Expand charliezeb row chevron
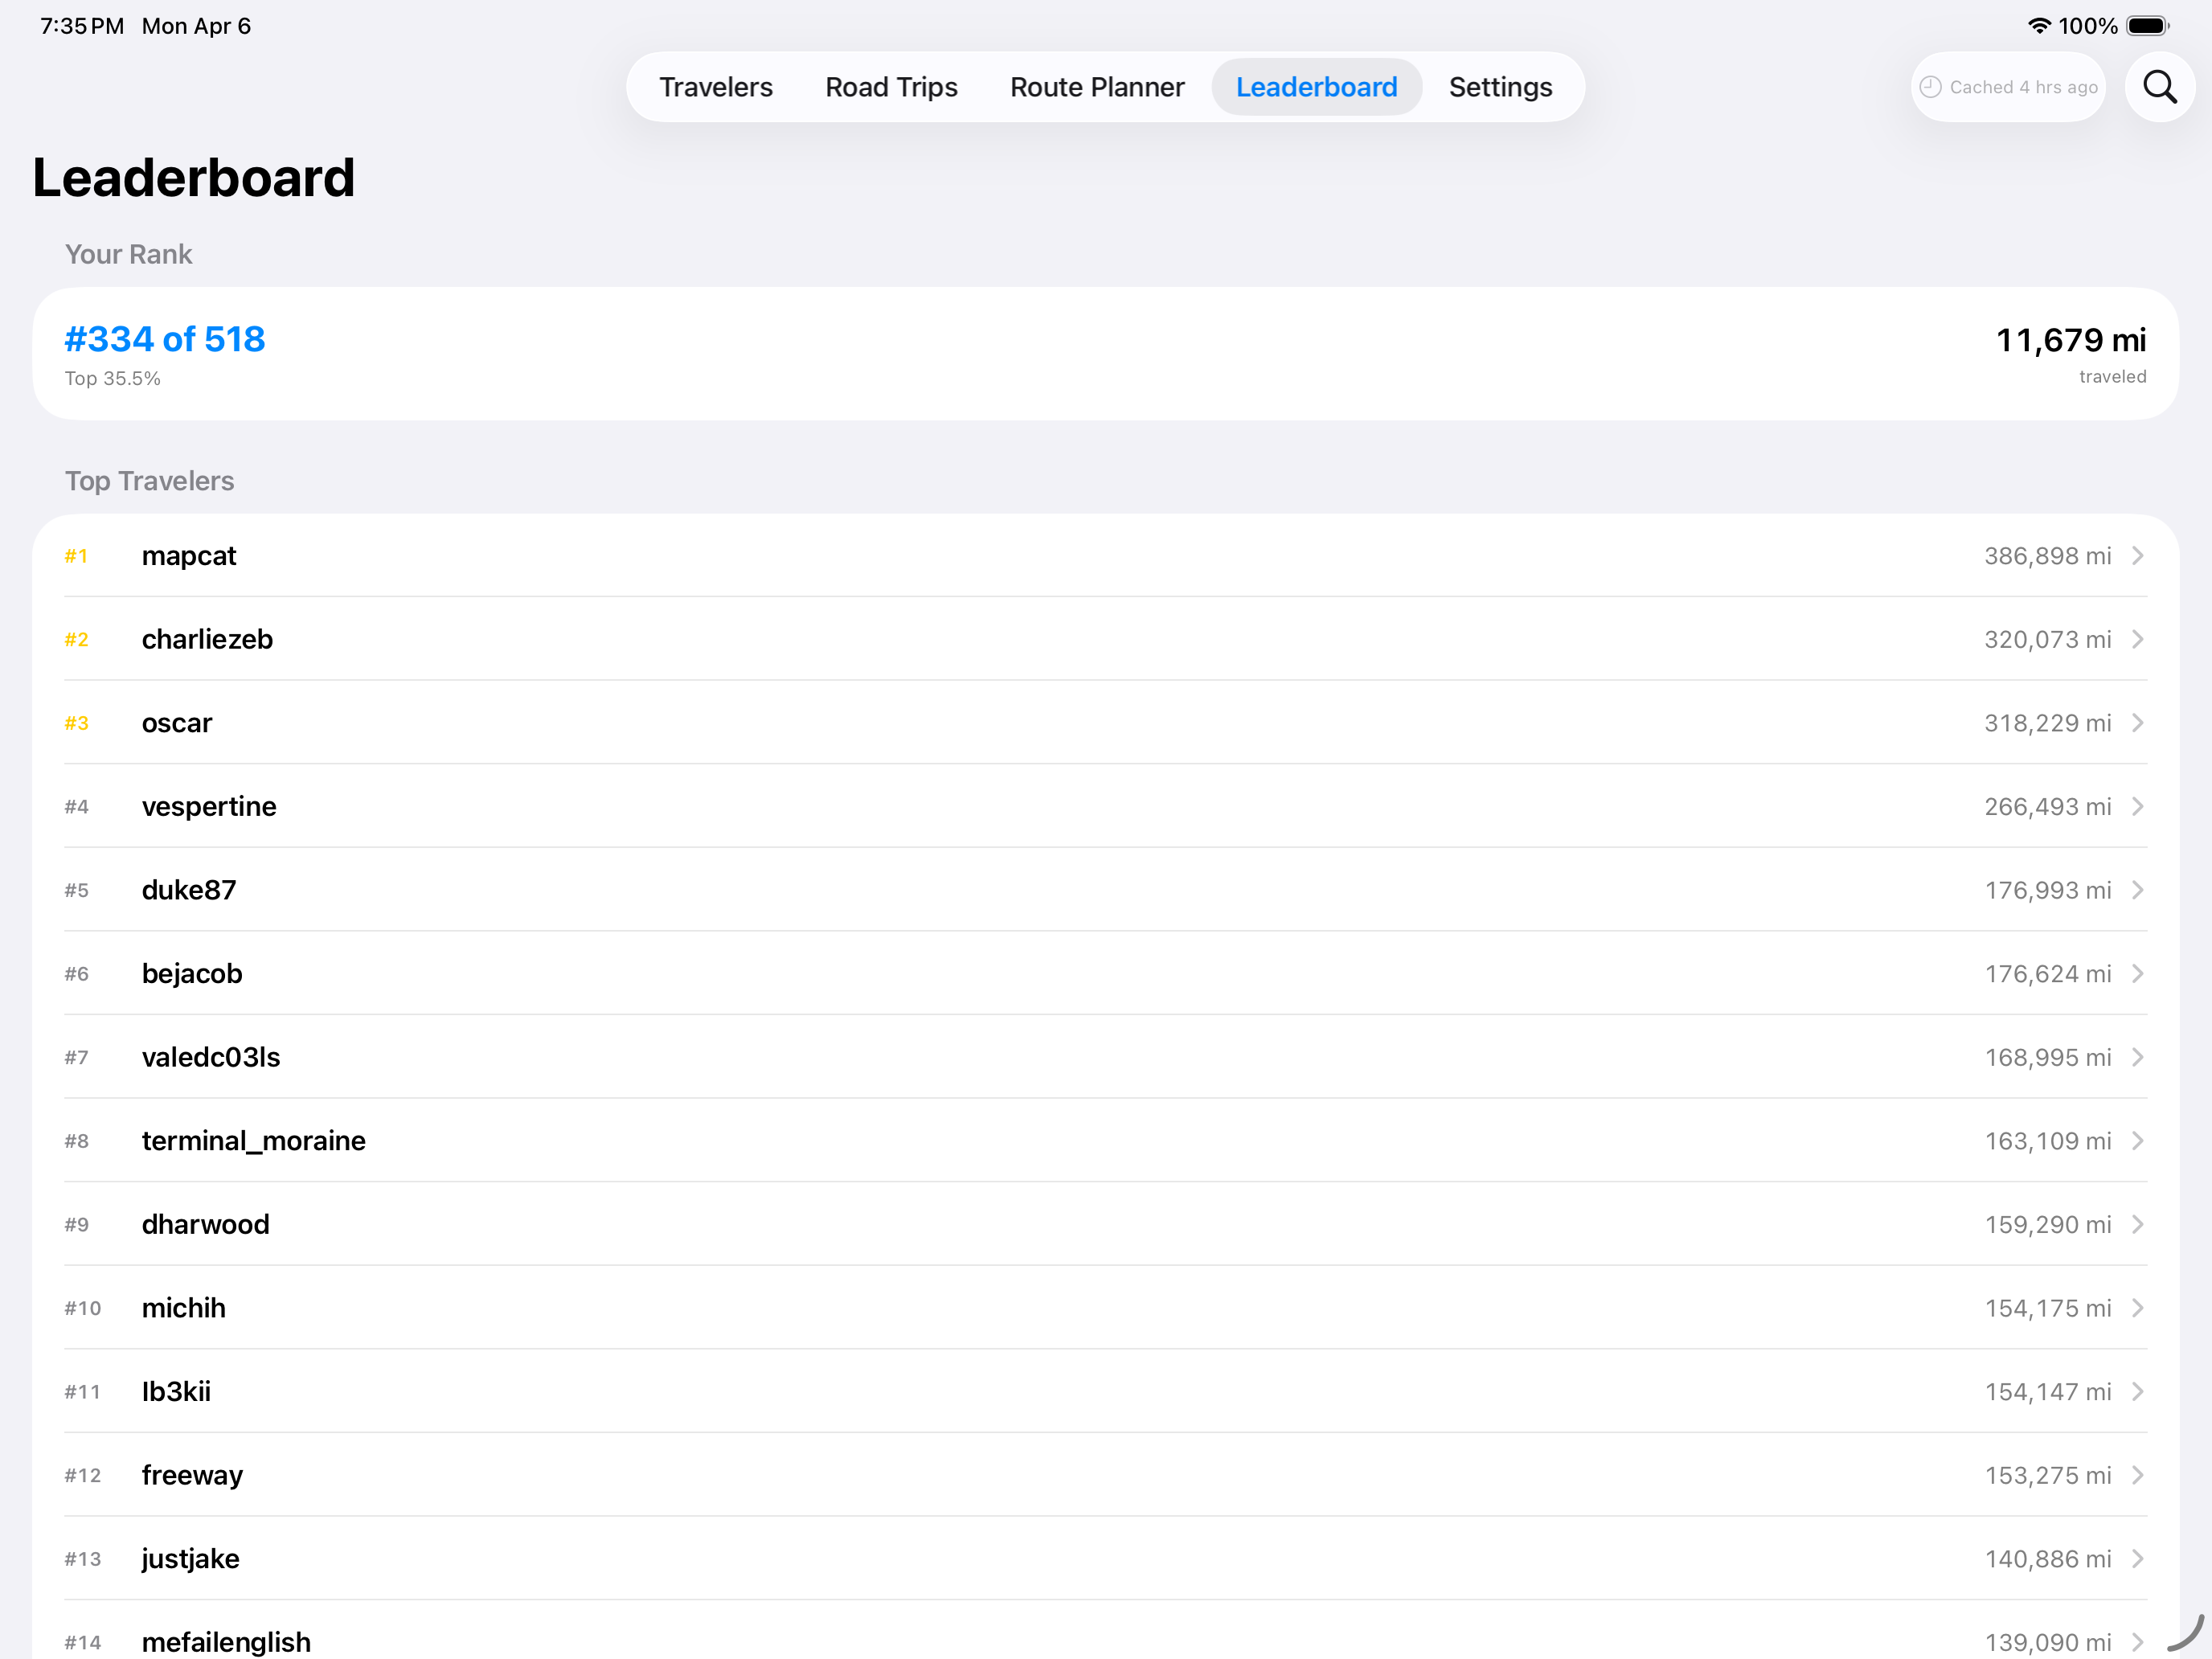This screenshot has width=2212, height=1659. coord(2137,640)
